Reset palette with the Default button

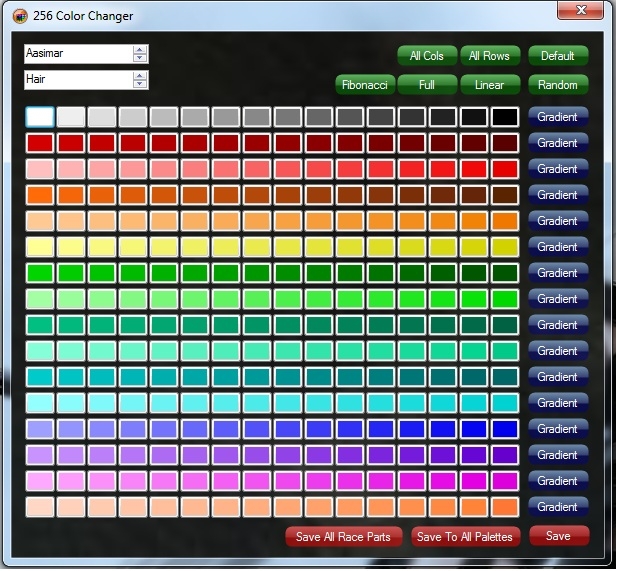[x=558, y=56]
